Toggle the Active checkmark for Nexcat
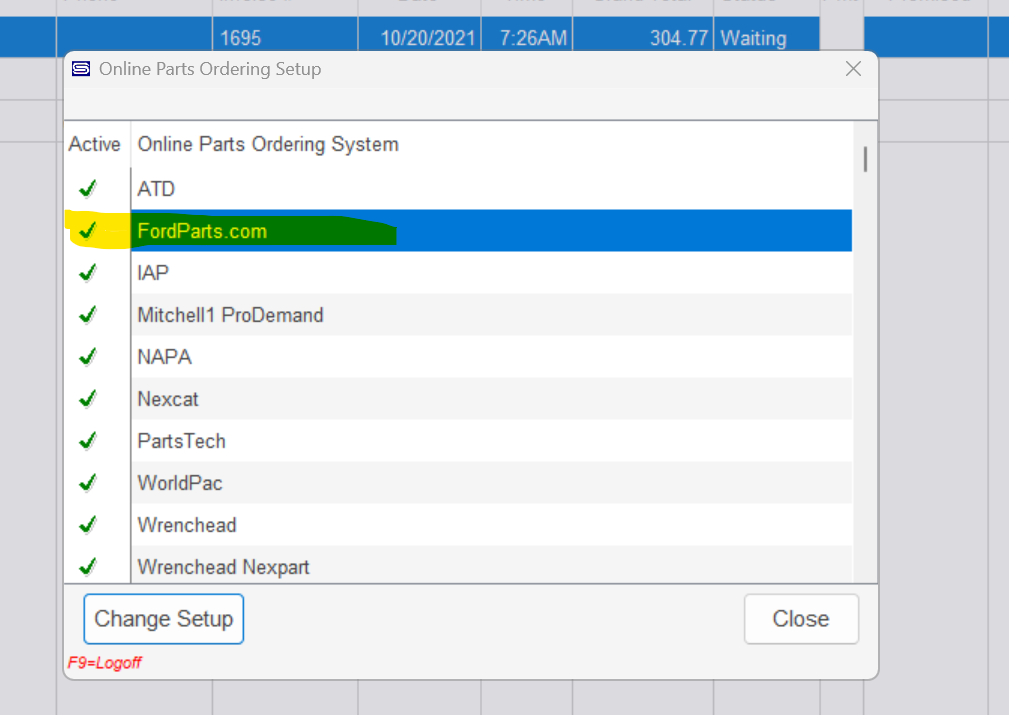This screenshot has width=1009, height=715. [x=88, y=399]
